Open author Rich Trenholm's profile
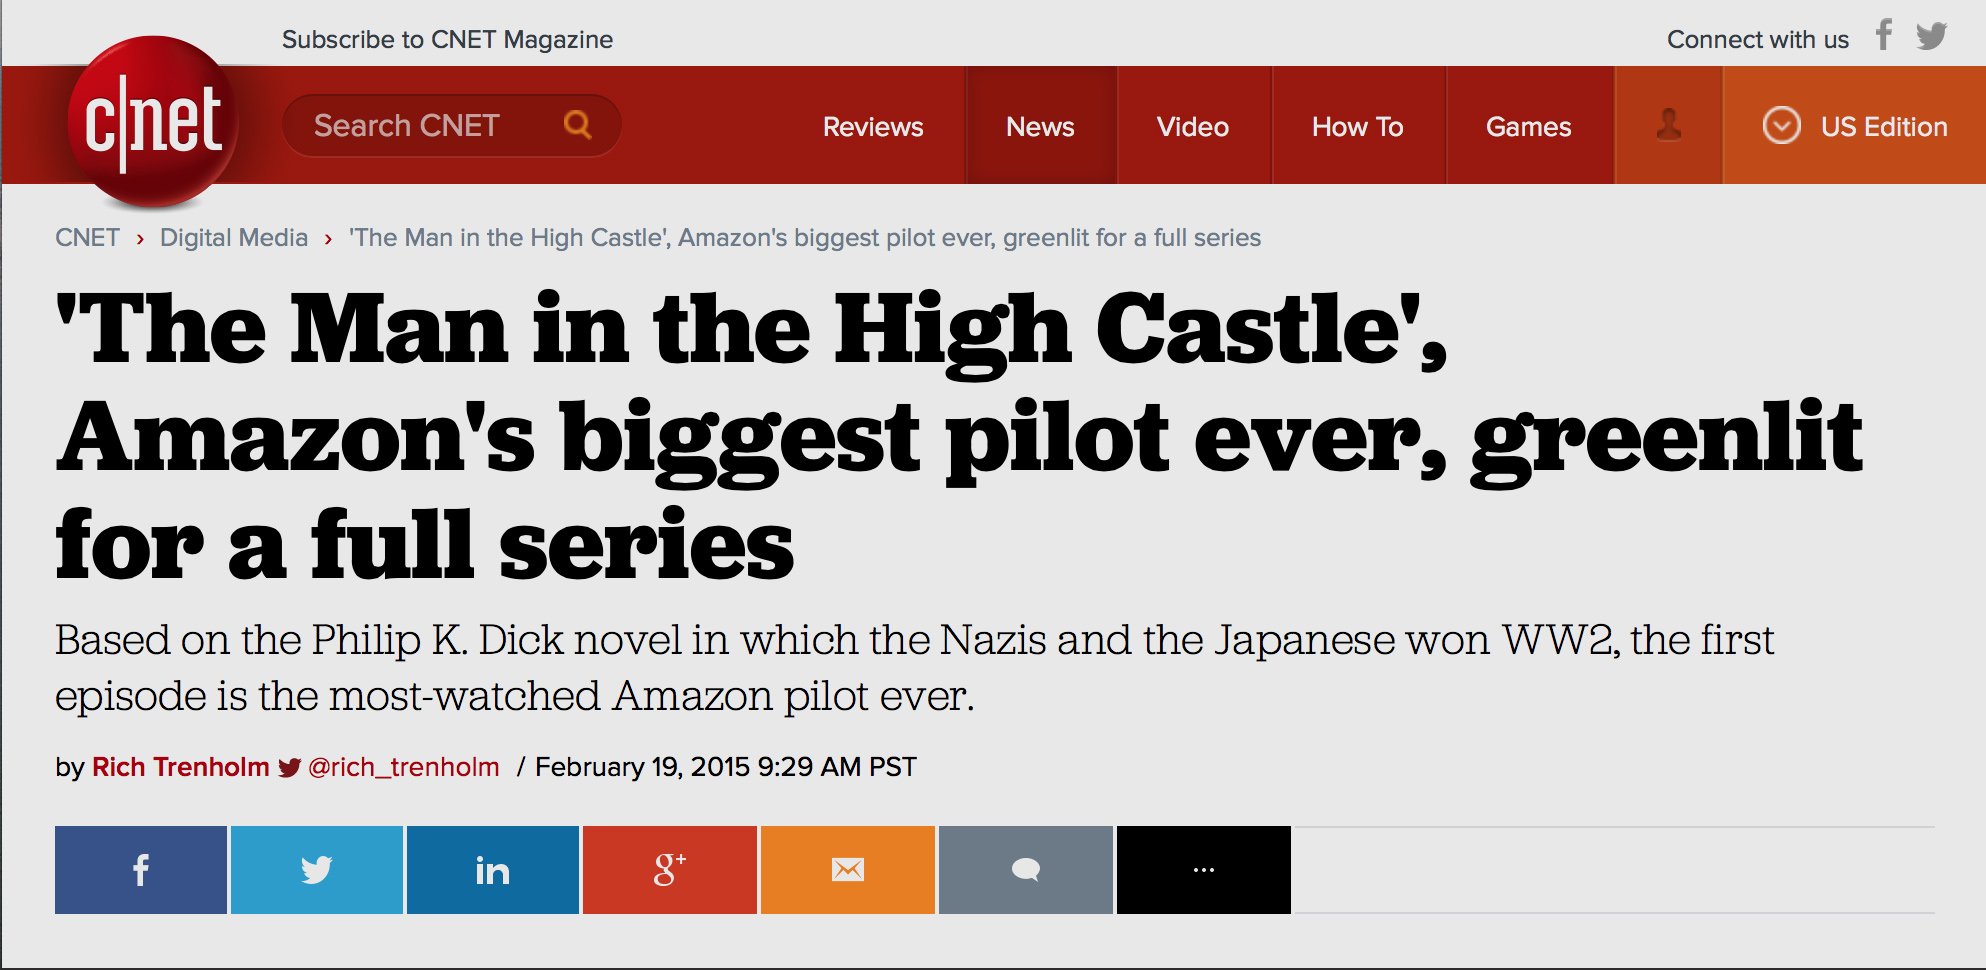 (181, 767)
